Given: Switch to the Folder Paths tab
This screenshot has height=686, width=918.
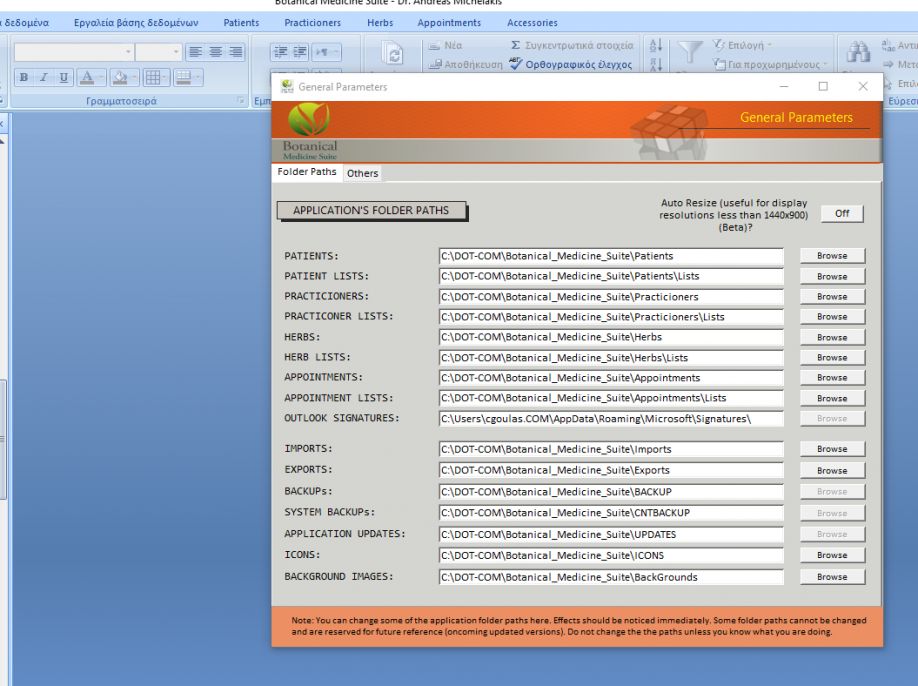Looking at the screenshot, I should point(307,172).
